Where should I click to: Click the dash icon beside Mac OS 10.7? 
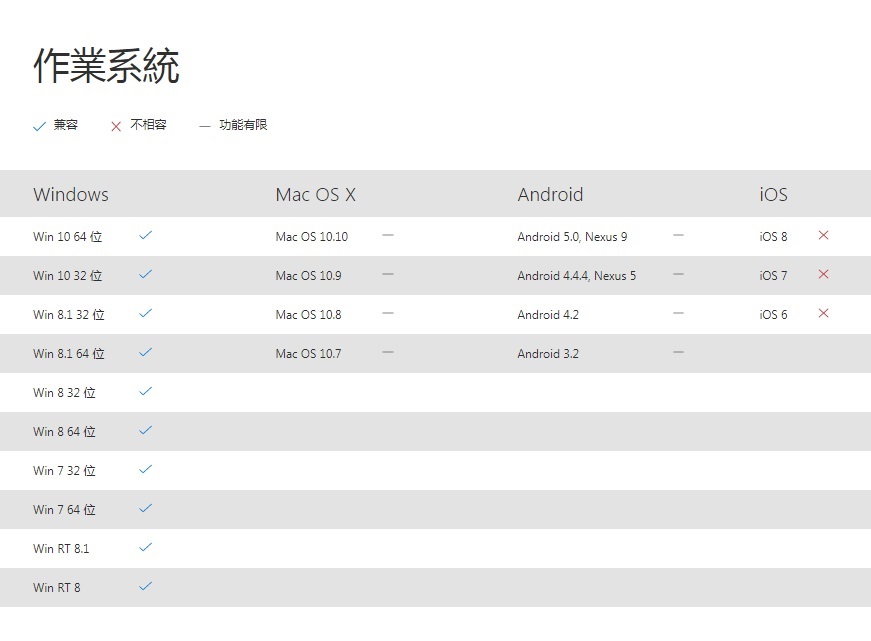(388, 352)
